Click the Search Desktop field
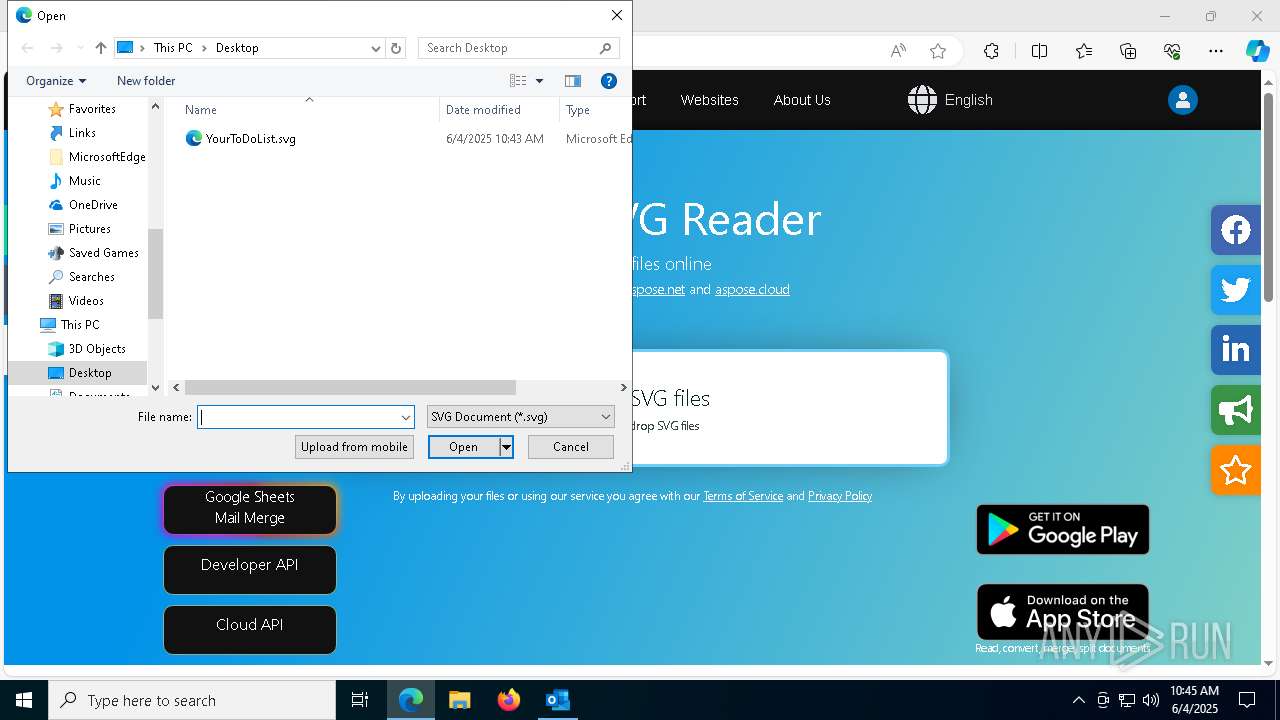 (518, 48)
